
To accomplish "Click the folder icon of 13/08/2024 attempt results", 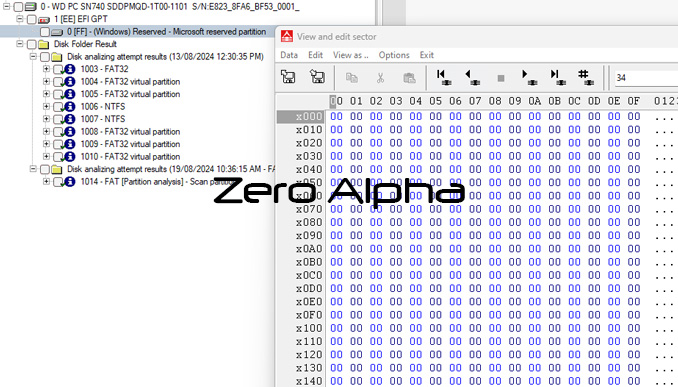I will coord(57,57).
